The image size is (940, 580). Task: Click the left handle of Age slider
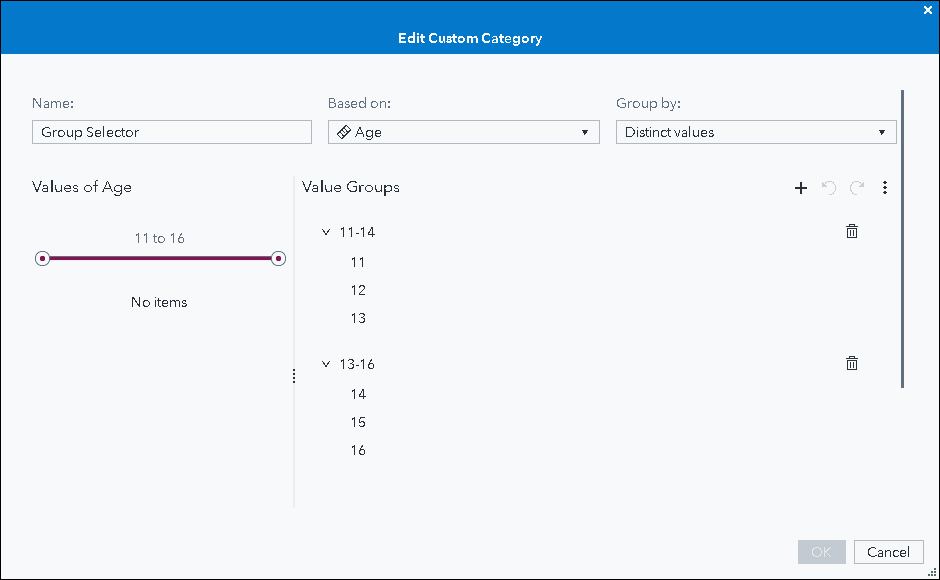tap(42, 259)
